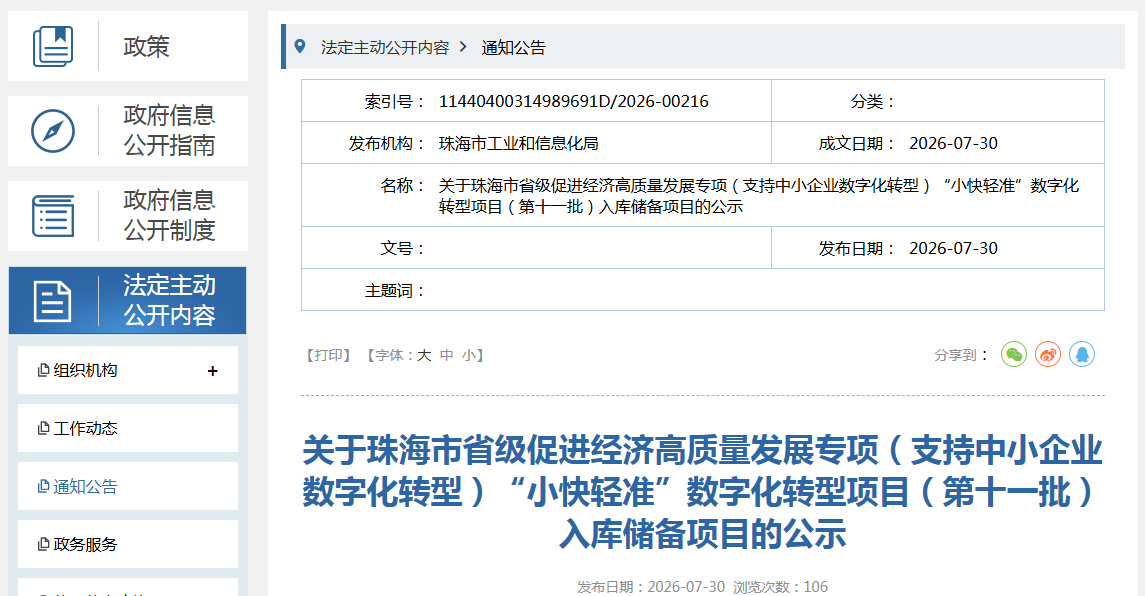The width and height of the screenshot is (1145, 596).
Task: Click the 发布日期:2026-07-30 line under the headline
Action: pyautogui.click(x=651, y=587)
